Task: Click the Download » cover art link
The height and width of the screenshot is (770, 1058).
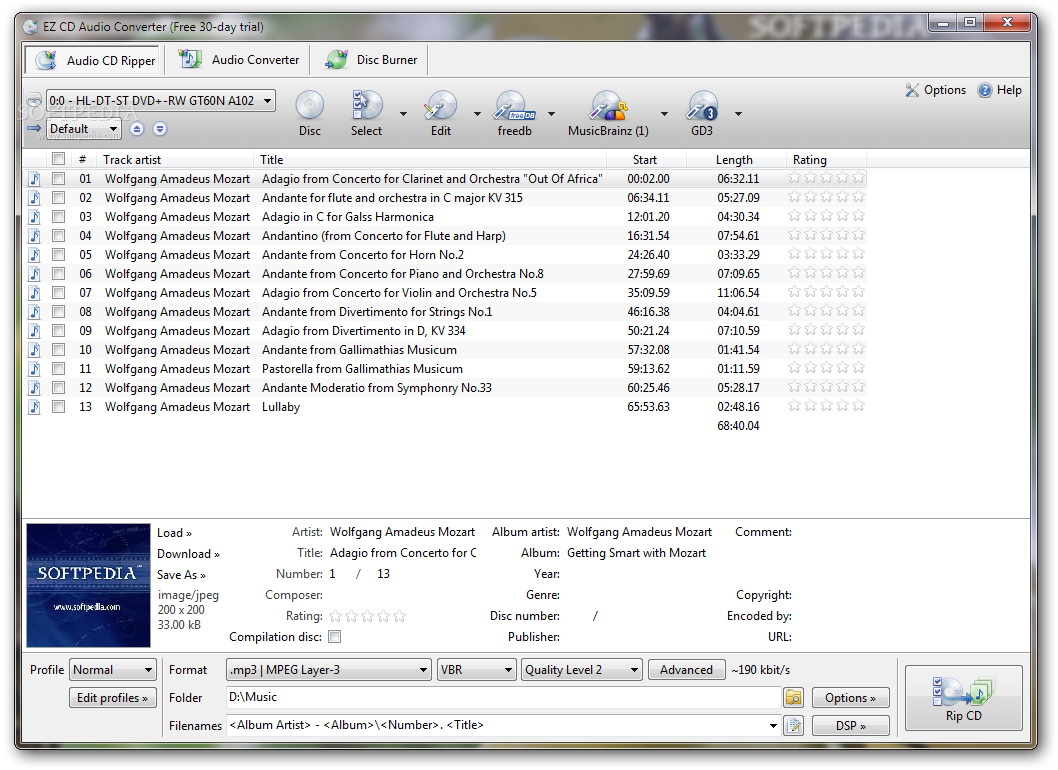Action: coord(188,554)
